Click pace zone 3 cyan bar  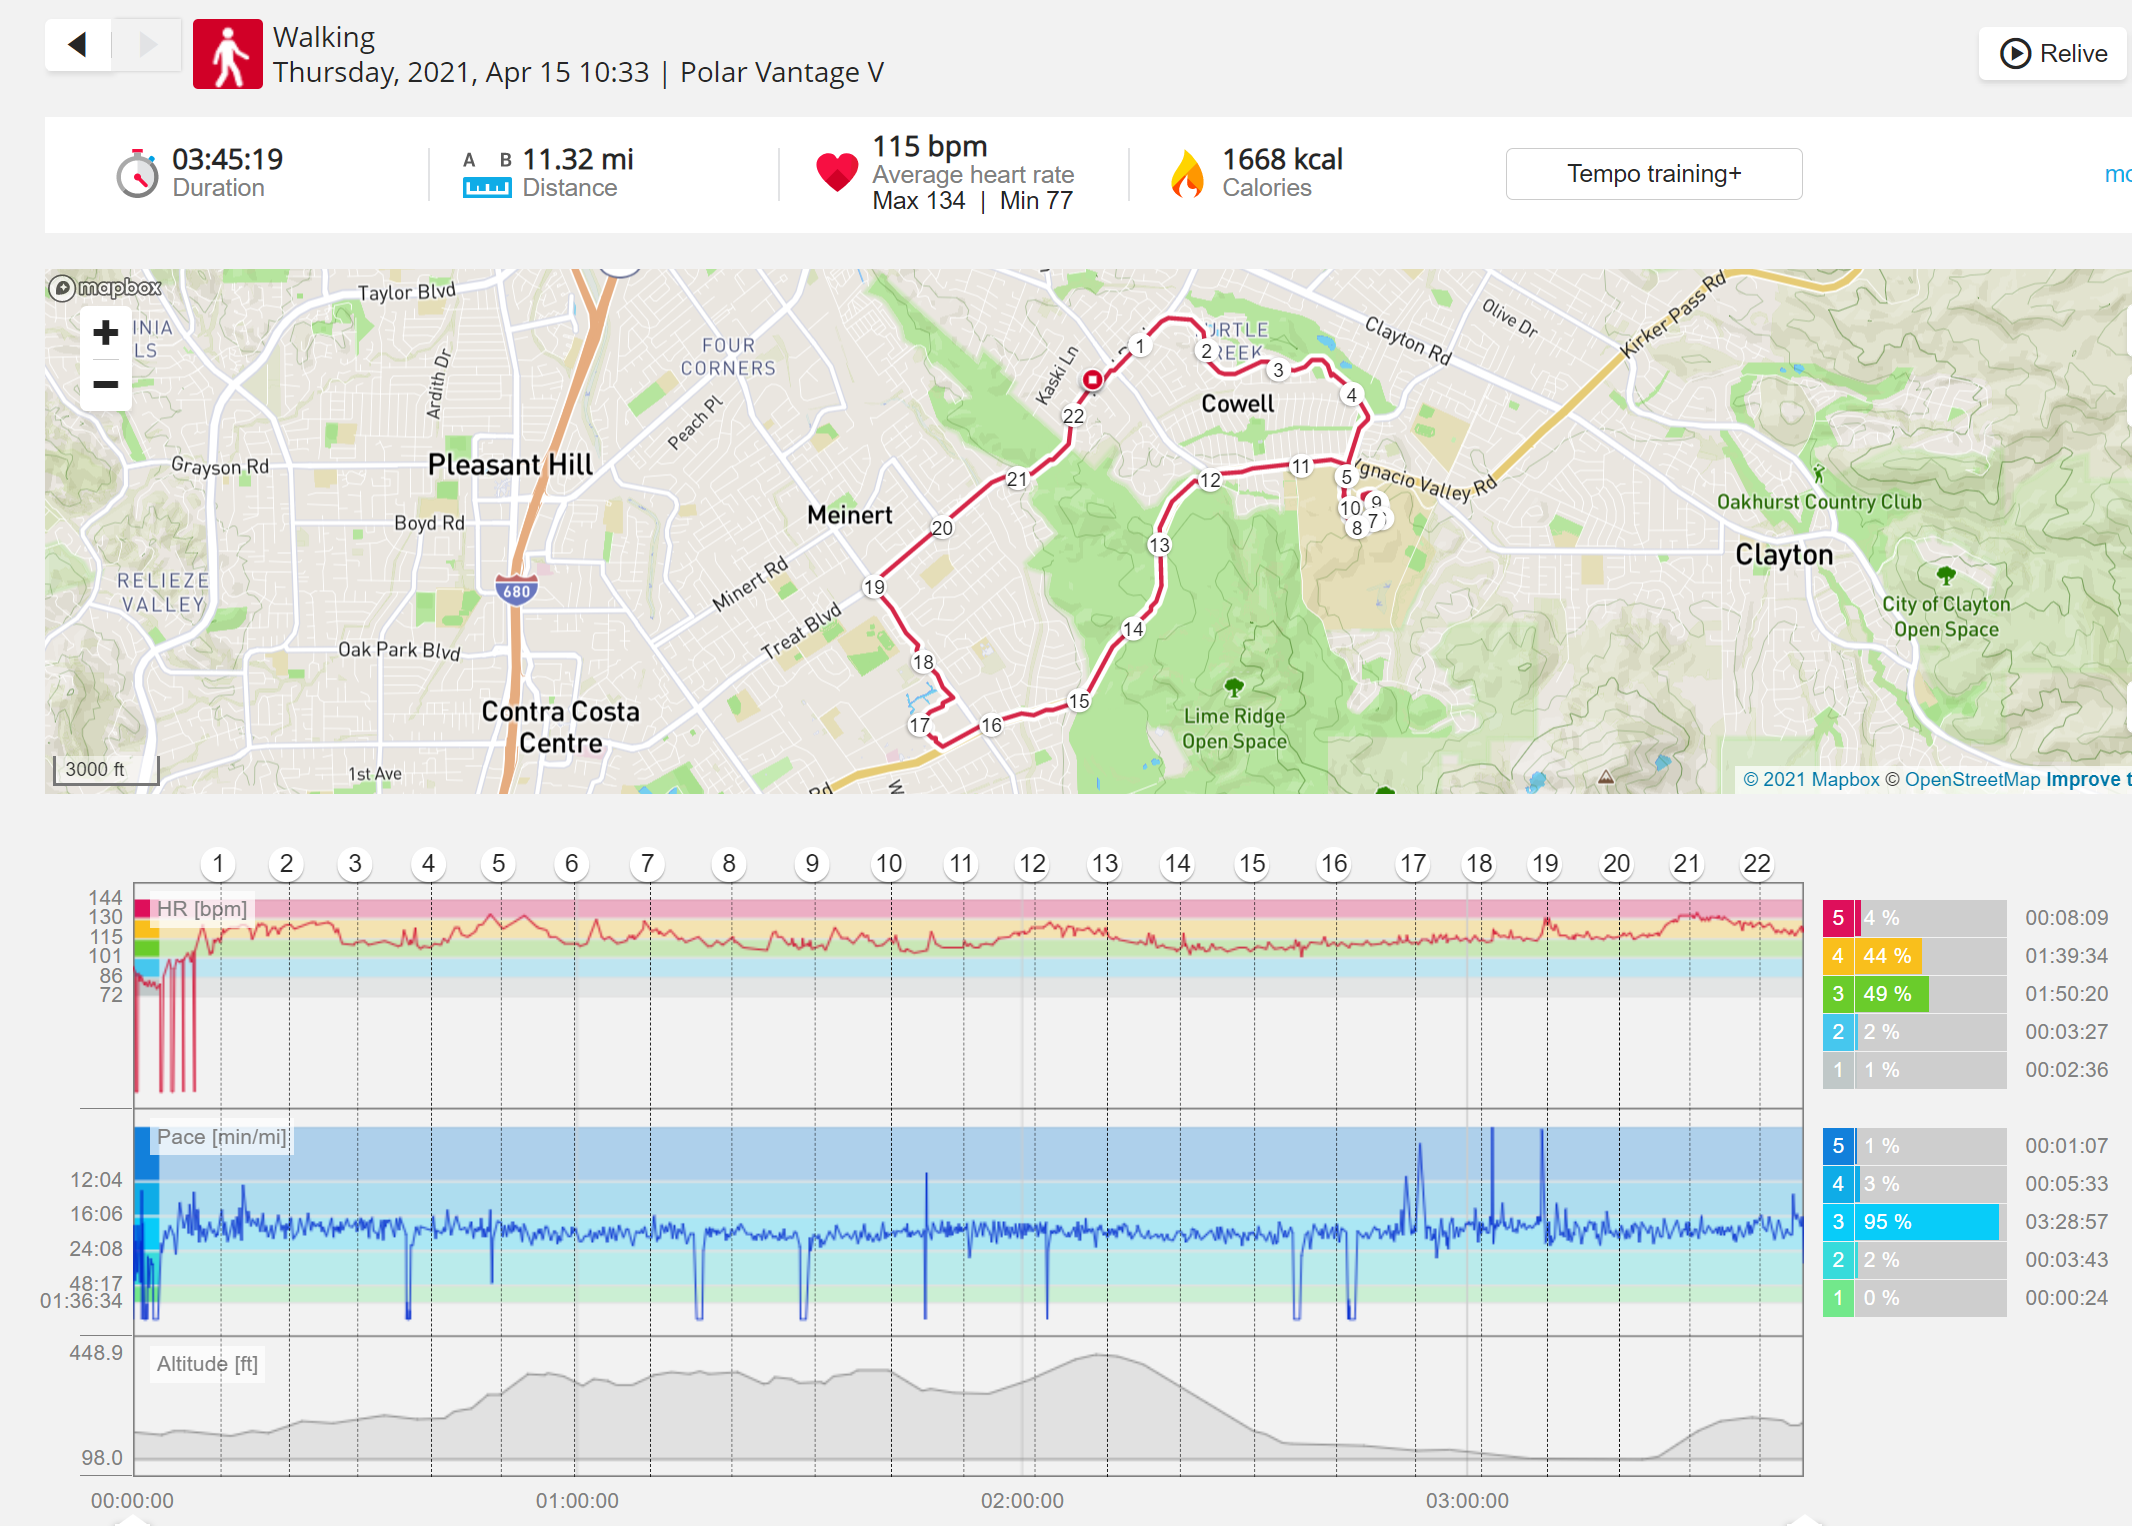[1929, 1222]
